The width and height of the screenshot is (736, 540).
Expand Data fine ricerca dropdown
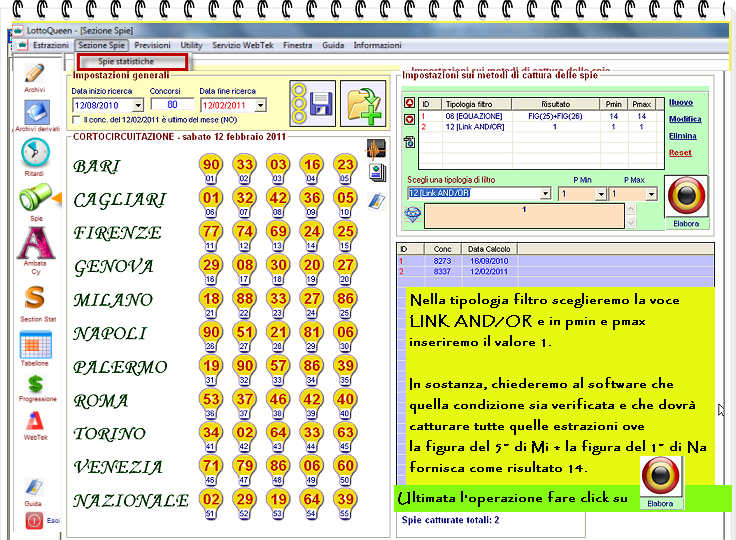[x=261, y=105]
